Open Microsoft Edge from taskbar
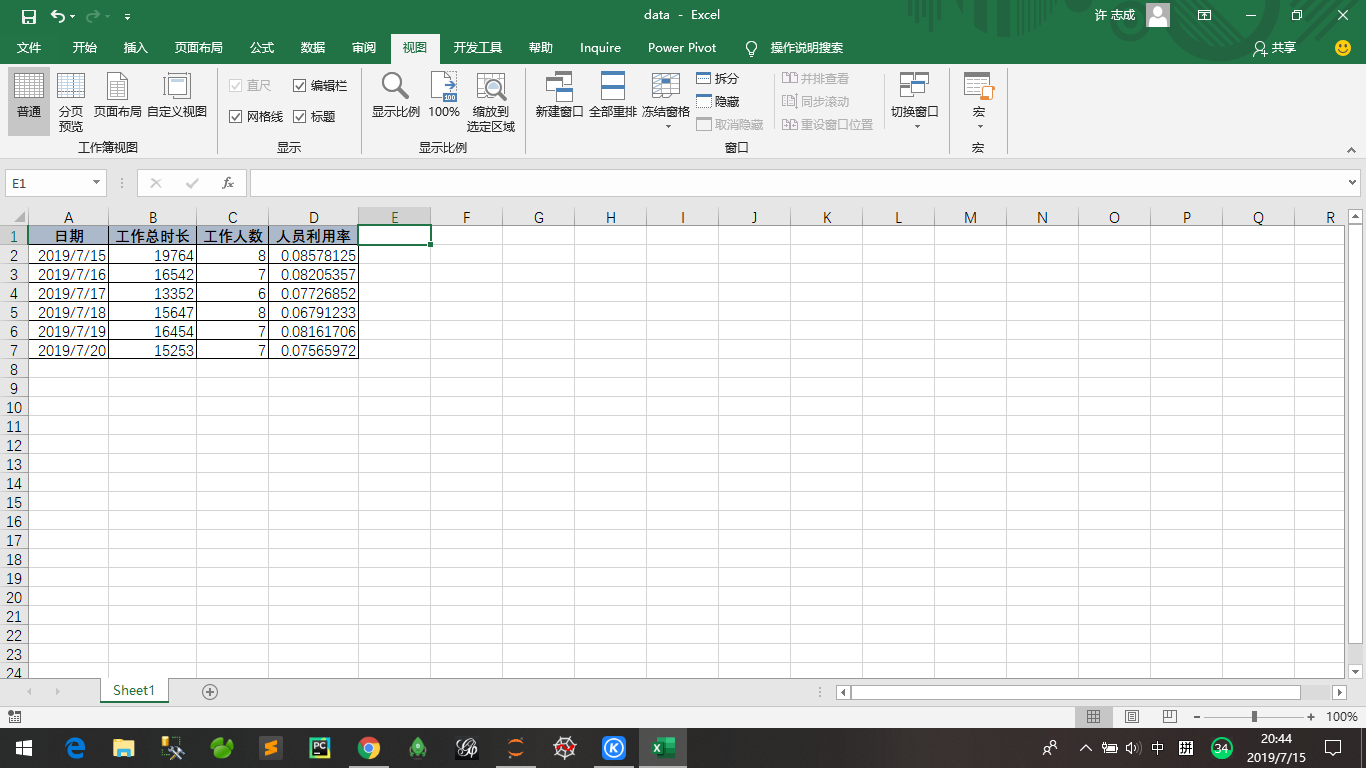Viewport: 1366px width, 768px height. pos(75,748)
